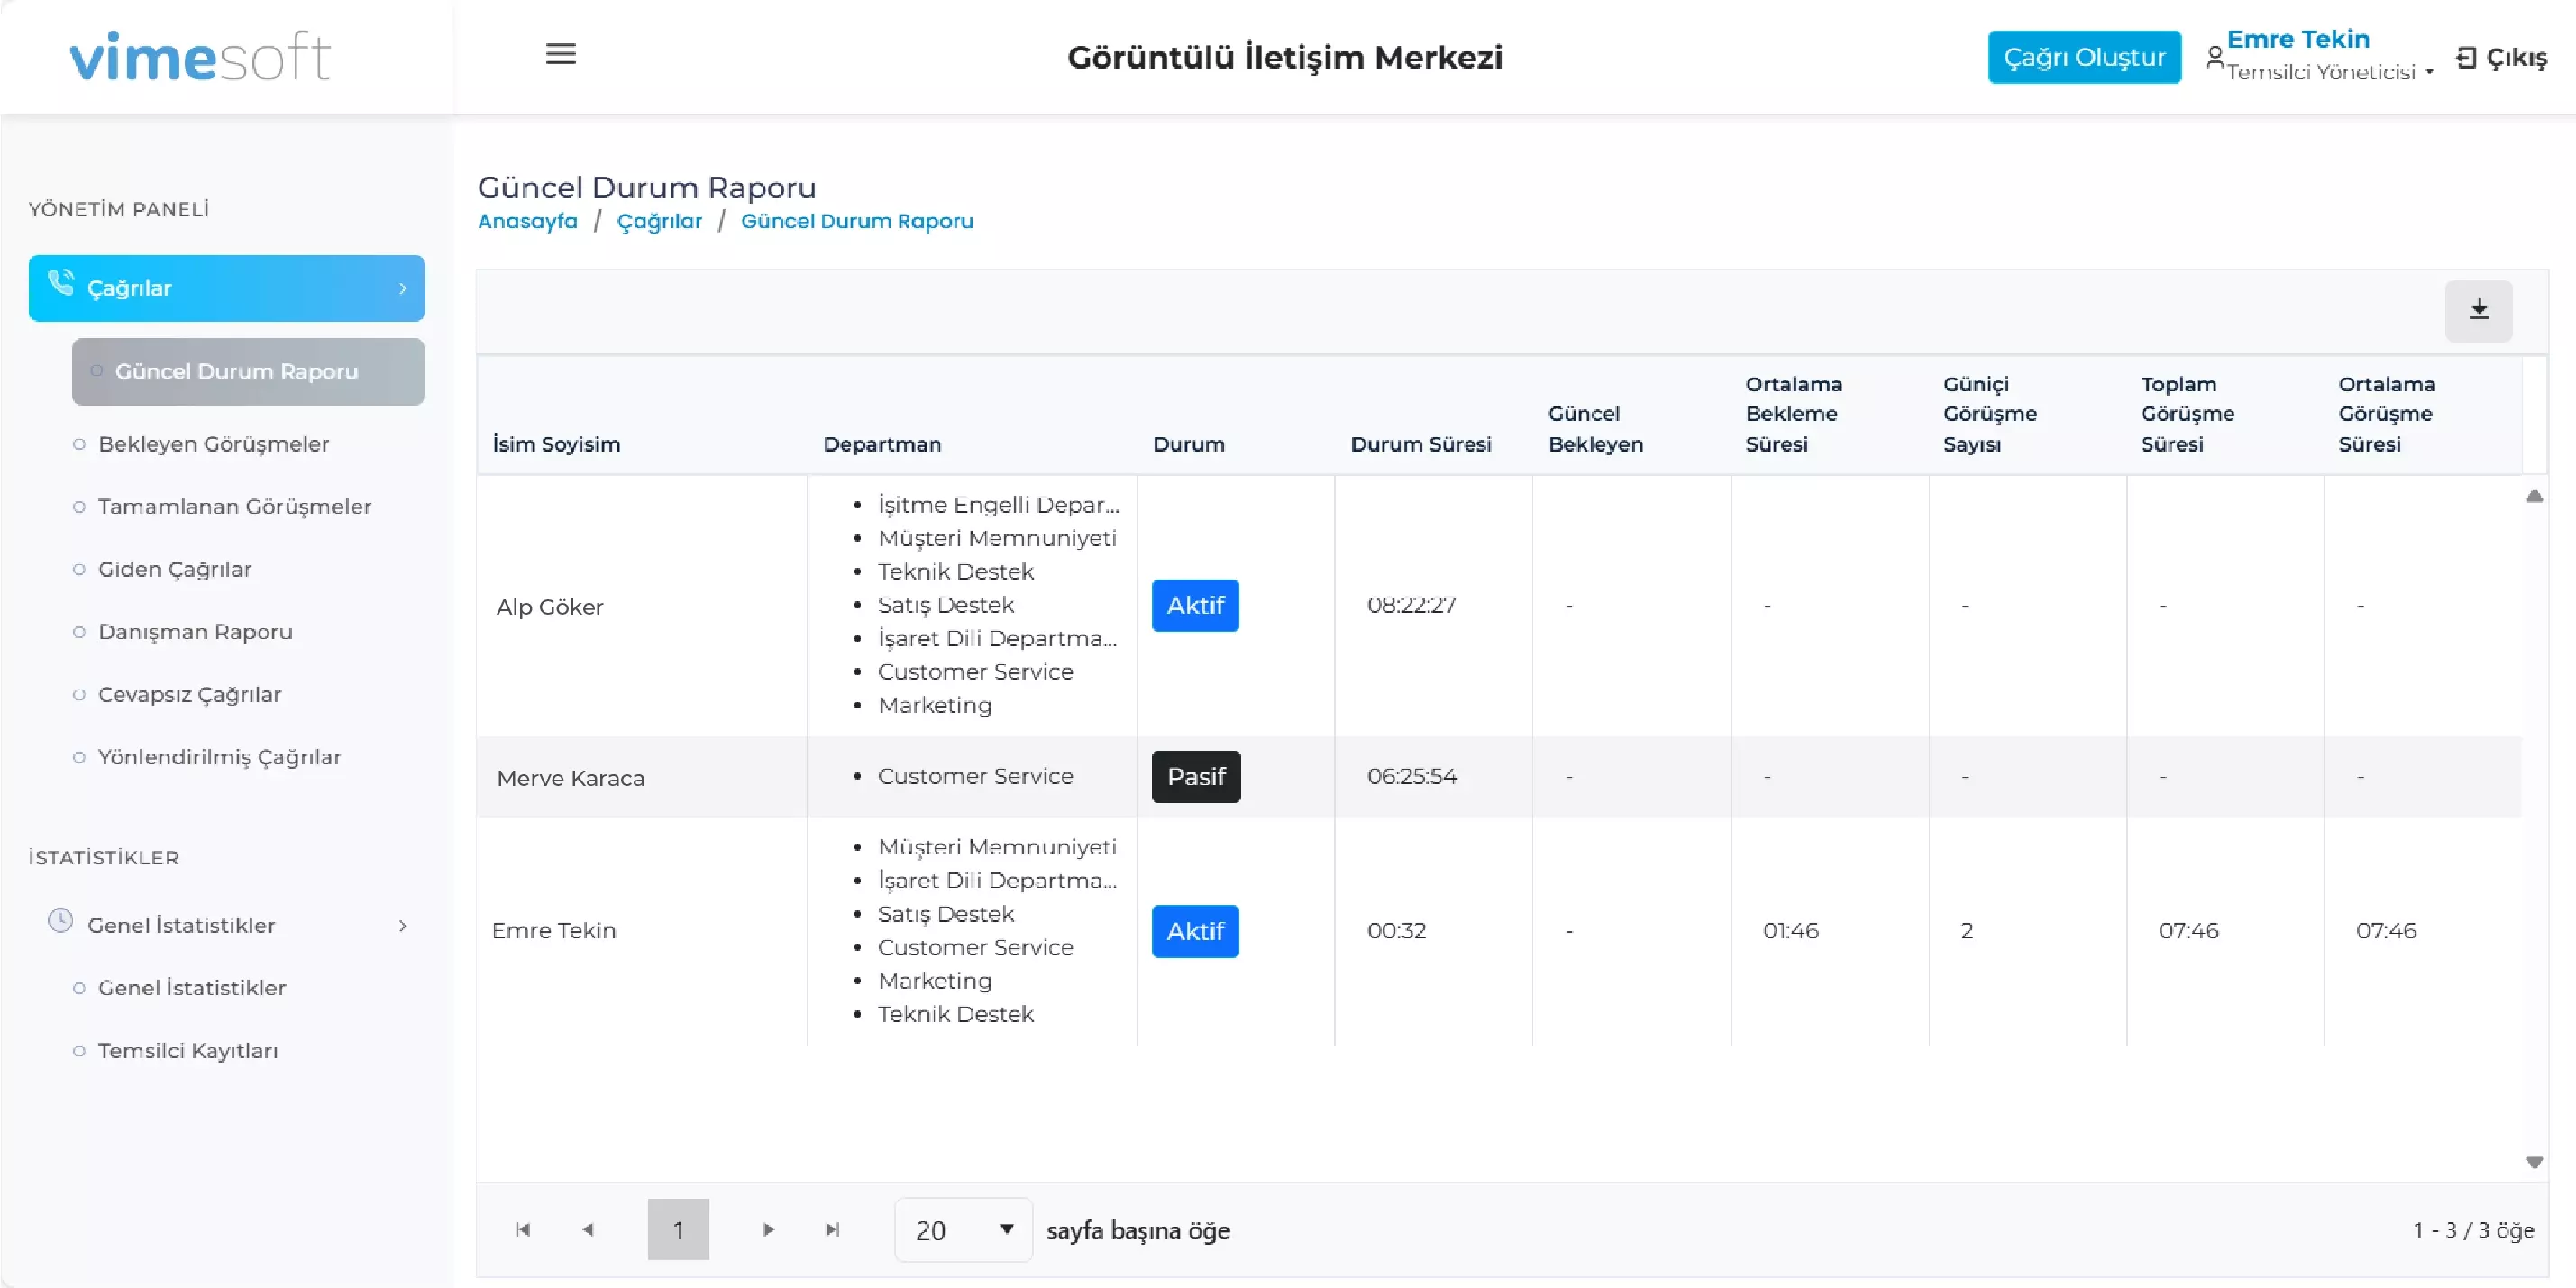Open Cevapsız Çağrılar menu item
Viewport: 2576px width, 1288px height.
point(189,695)
